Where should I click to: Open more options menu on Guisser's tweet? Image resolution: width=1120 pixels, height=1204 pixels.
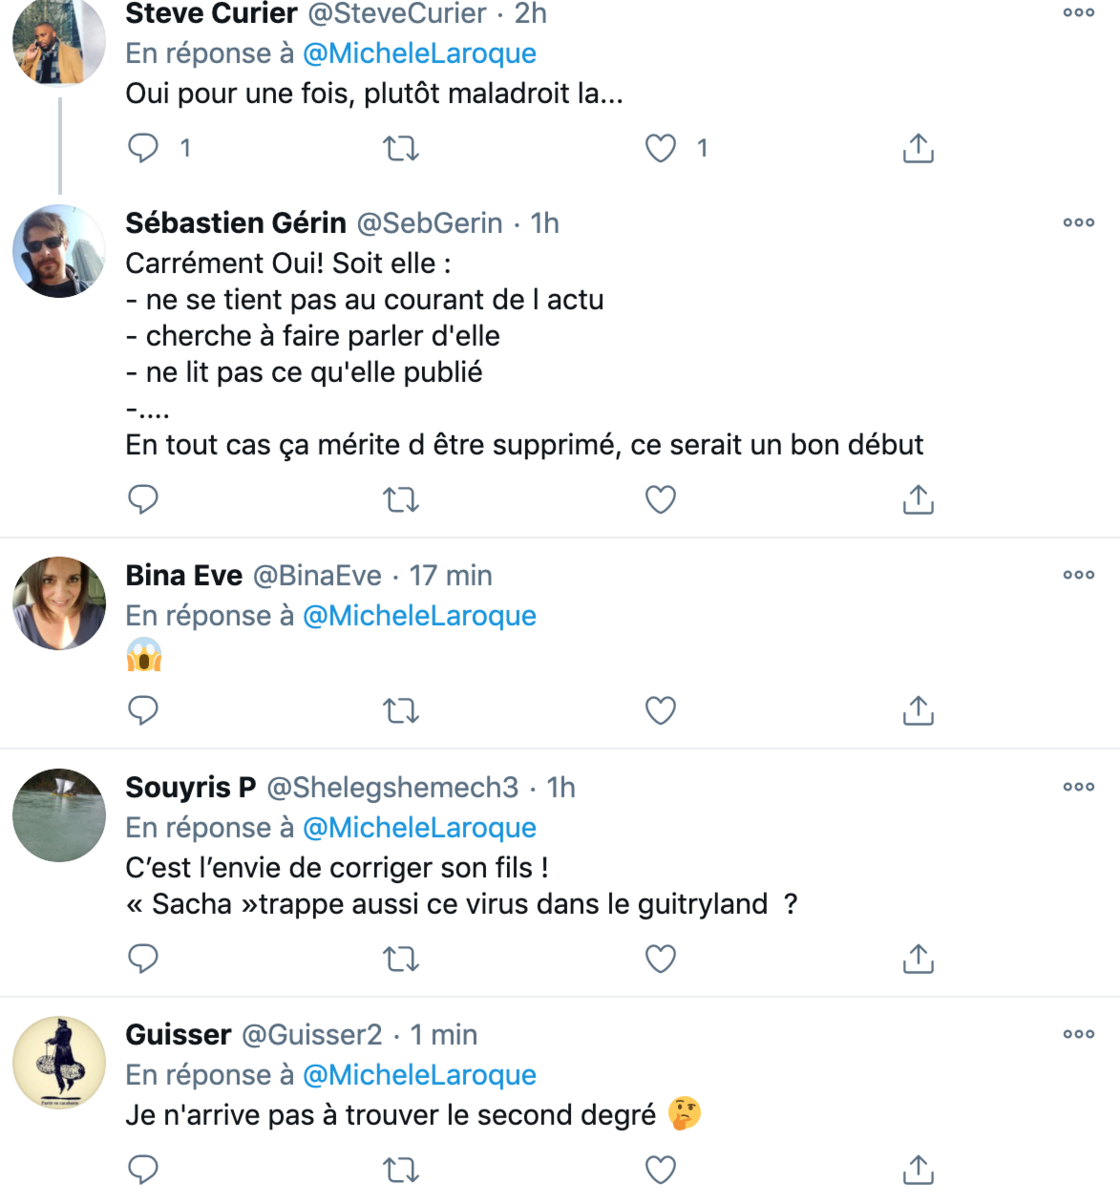[1078, 1034]
